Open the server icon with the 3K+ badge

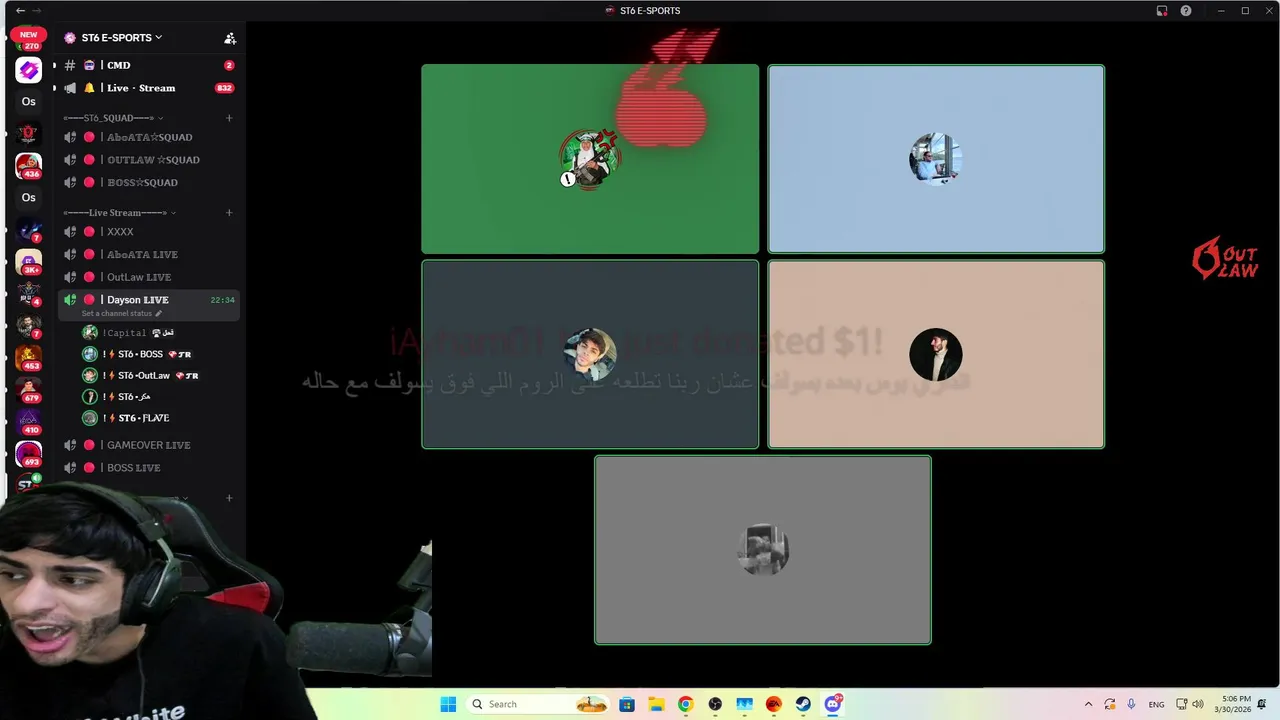[x=28, y=261]
